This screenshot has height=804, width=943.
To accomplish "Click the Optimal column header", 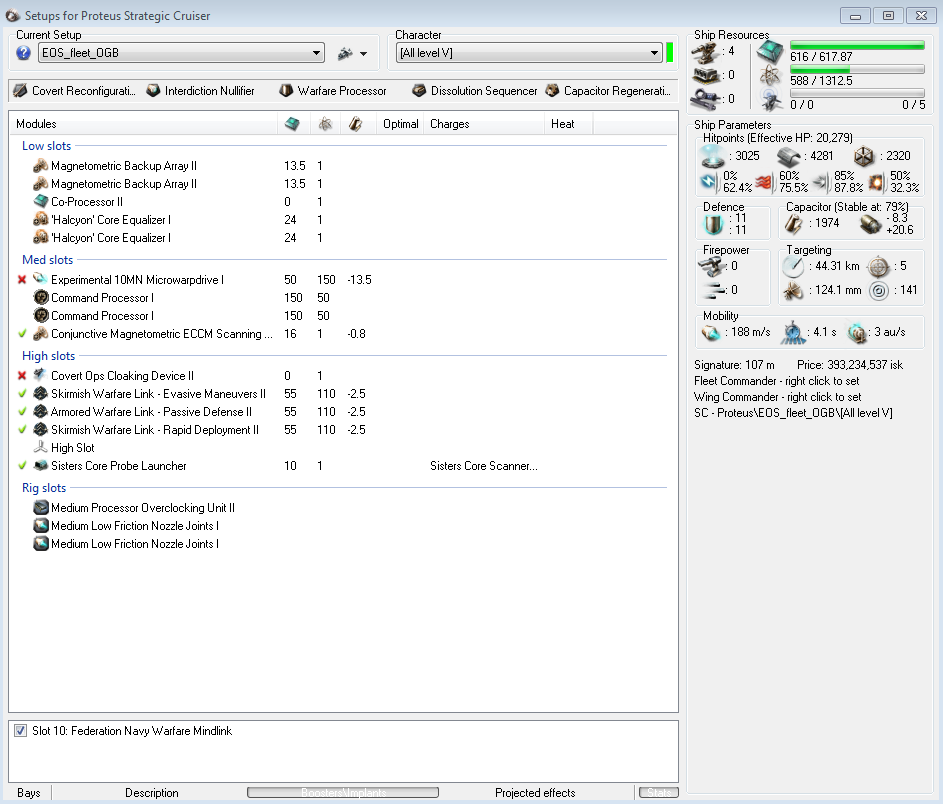I will (x=400, y=124).
